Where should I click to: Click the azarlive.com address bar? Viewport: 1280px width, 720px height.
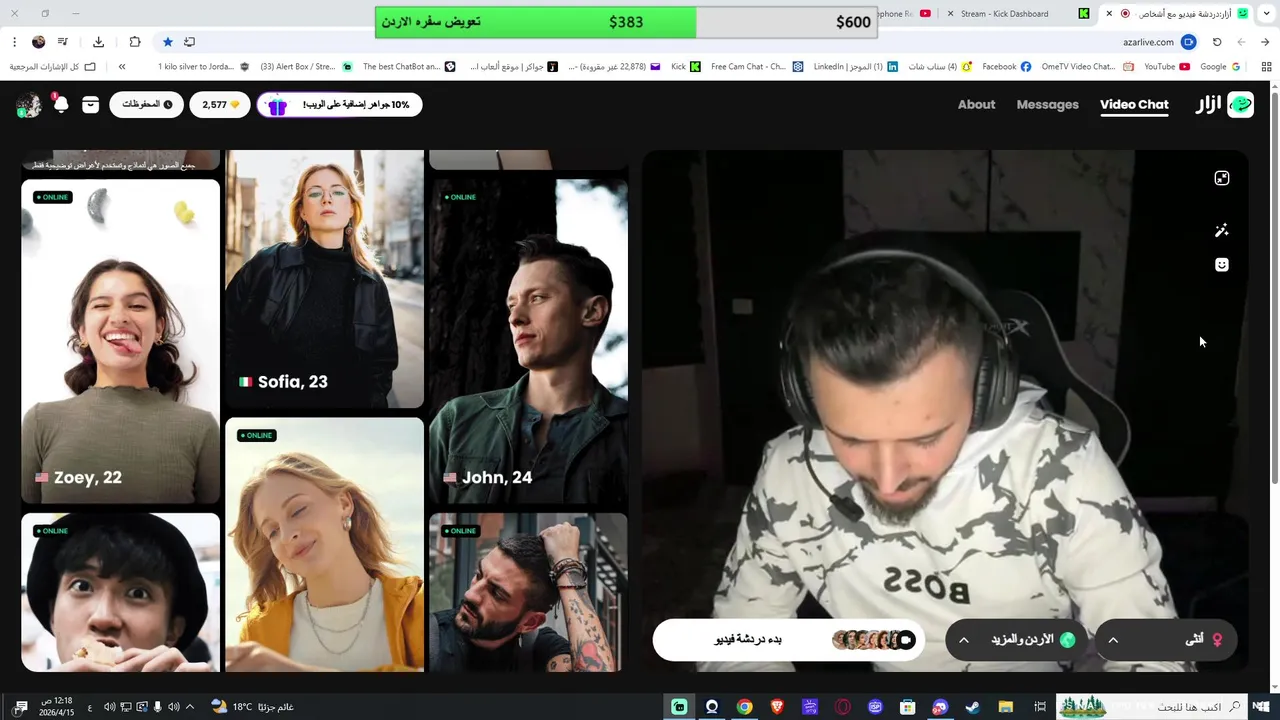1147,42
